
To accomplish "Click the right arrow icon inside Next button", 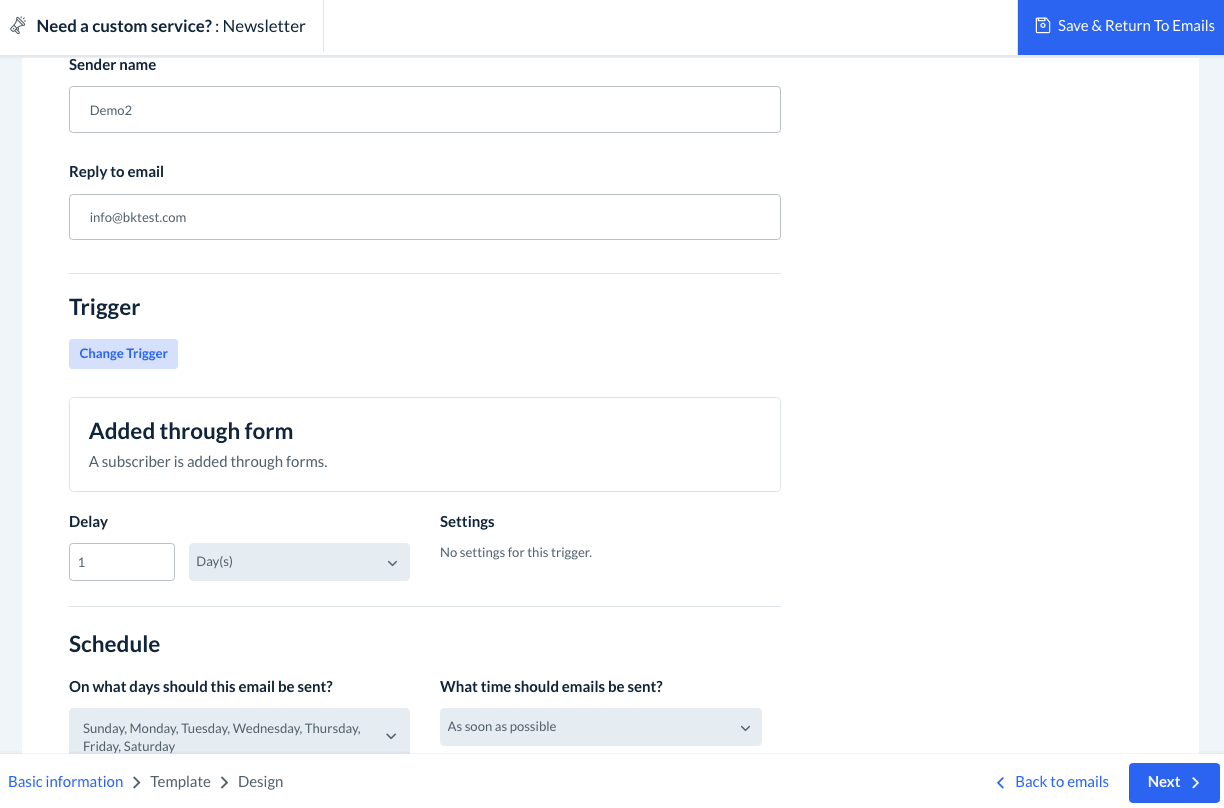I will click(x=1196, y=783).
